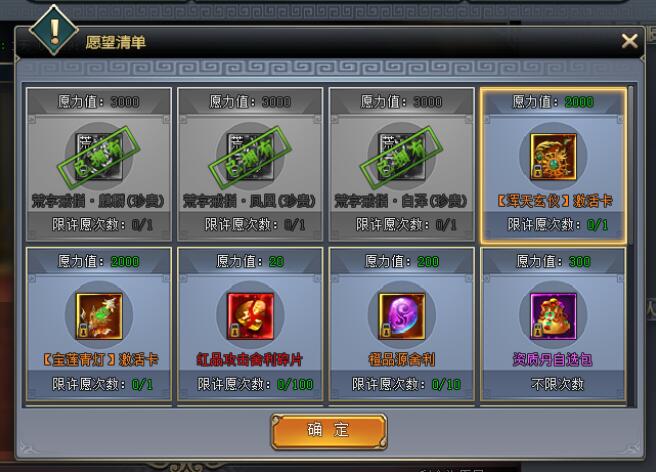Click the 【宝莲青灯】激活卡 name text

(100, 359)
